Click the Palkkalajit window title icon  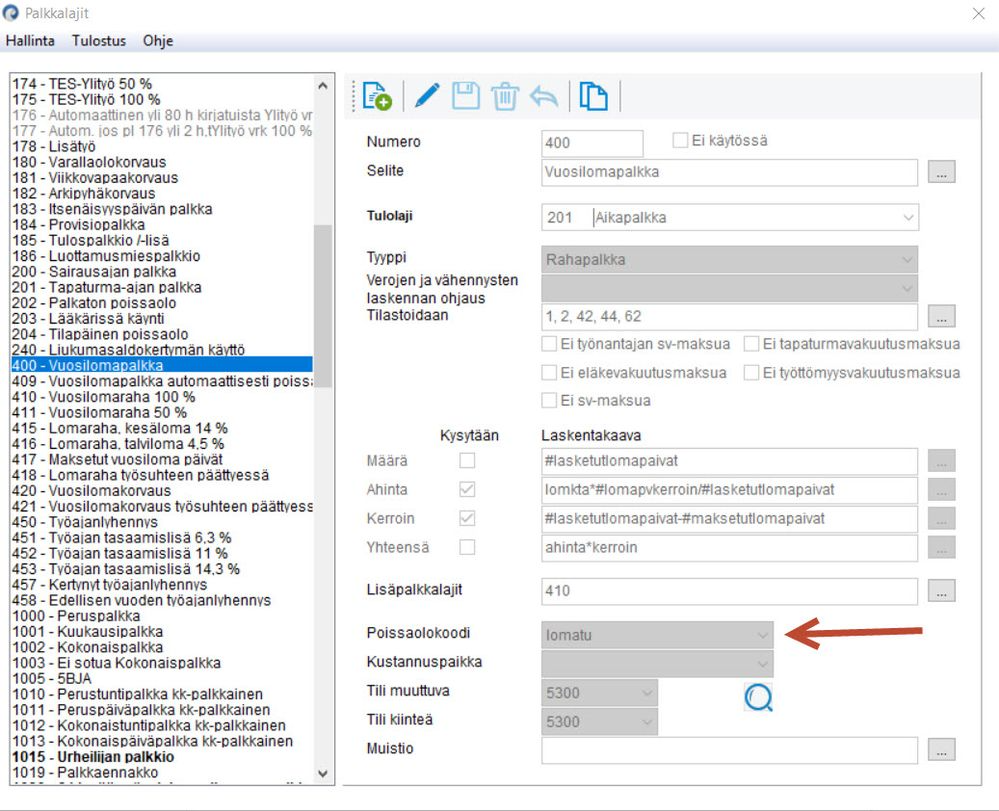click(11, 13)
